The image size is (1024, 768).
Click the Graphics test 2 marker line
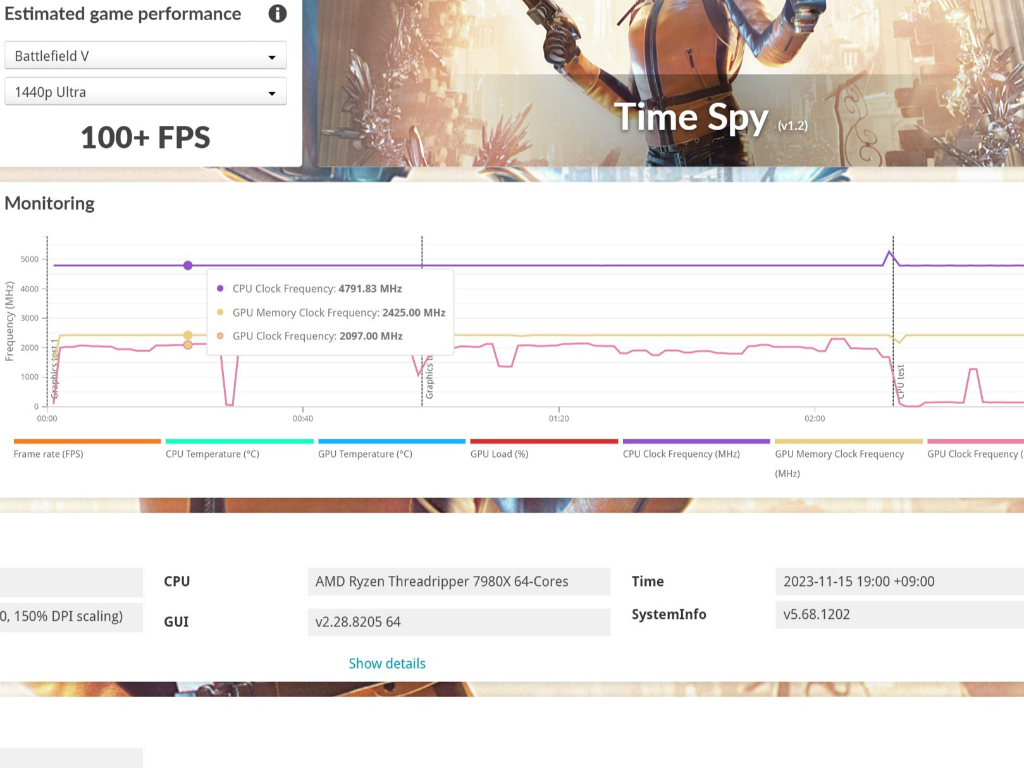422,321
